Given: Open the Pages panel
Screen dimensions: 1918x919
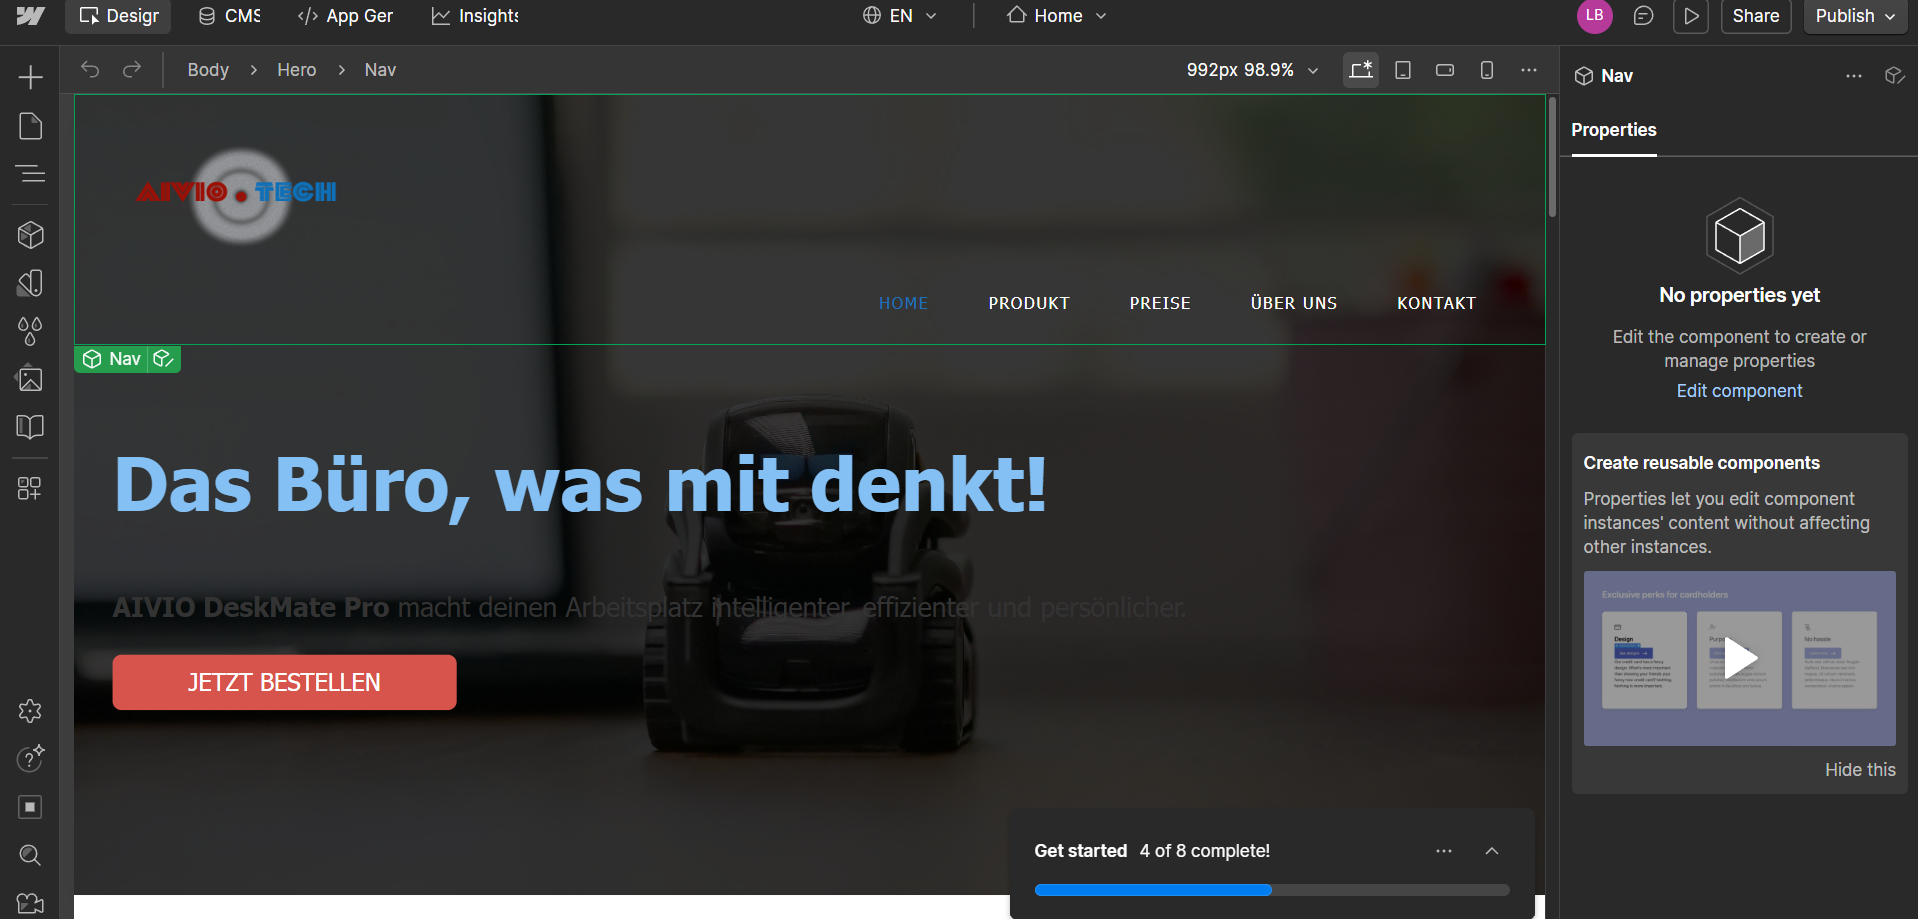Looking at the screenshot, I should click(x=30, y=126).
